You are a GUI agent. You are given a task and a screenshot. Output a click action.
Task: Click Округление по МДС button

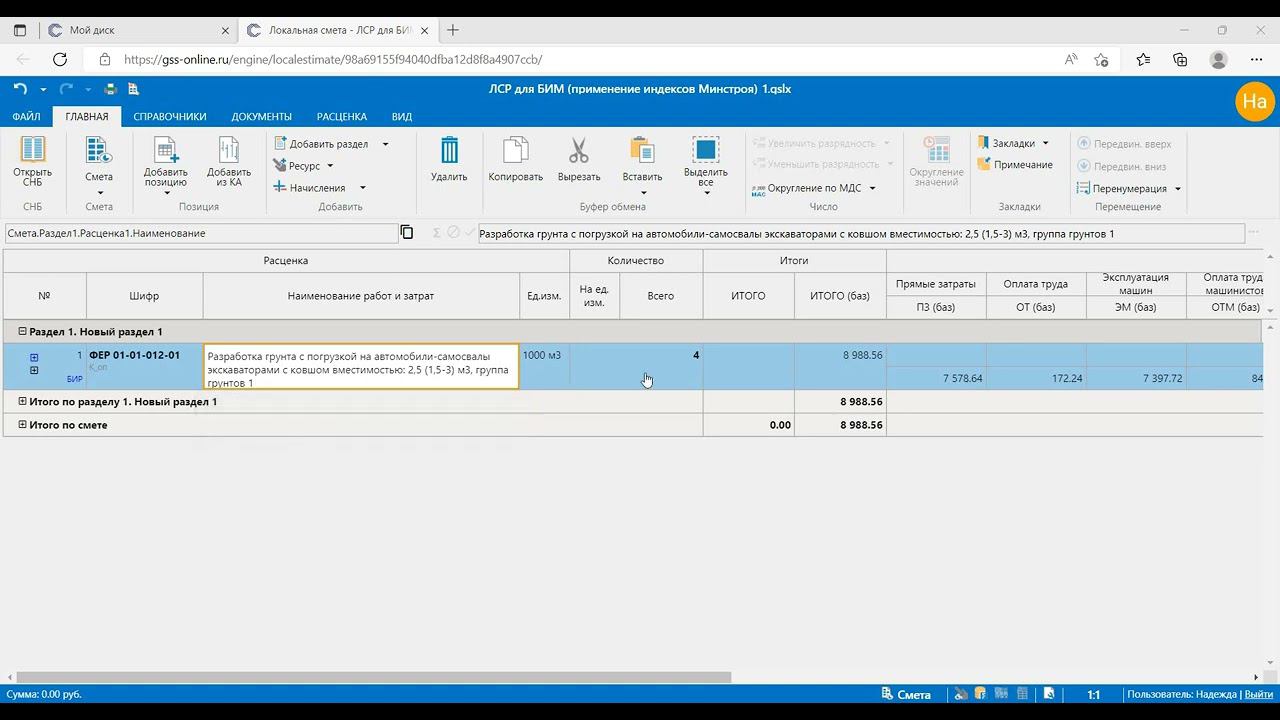coord(807,188)
